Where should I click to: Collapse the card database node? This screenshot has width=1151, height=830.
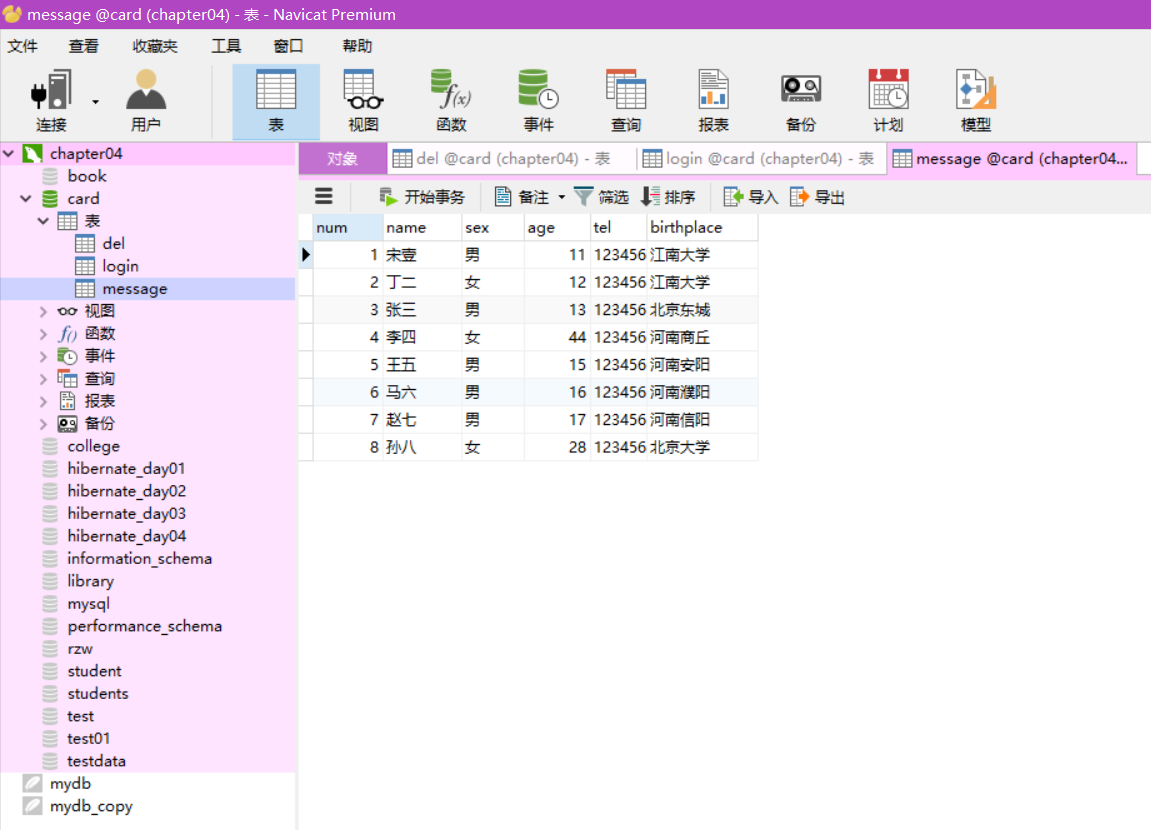25,198
